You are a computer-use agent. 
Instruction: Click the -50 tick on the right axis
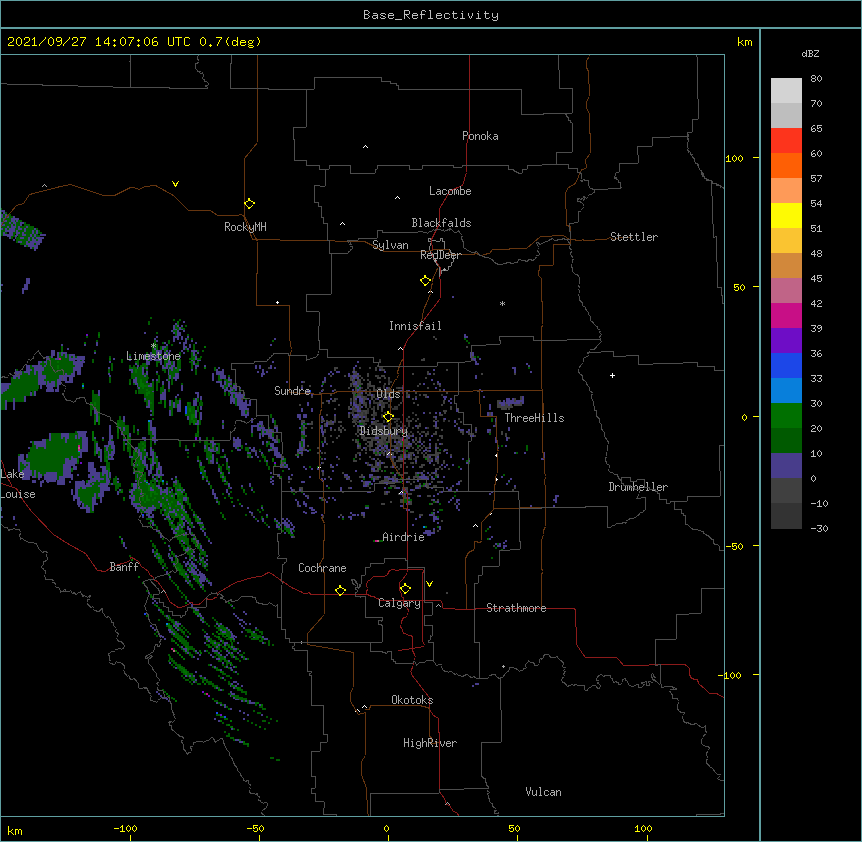[734, 546]
